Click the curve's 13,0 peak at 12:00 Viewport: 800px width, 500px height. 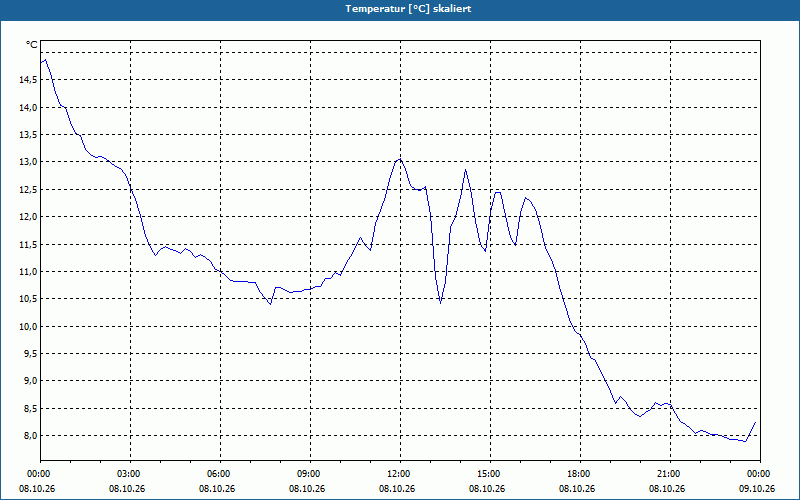pos(400,159)
